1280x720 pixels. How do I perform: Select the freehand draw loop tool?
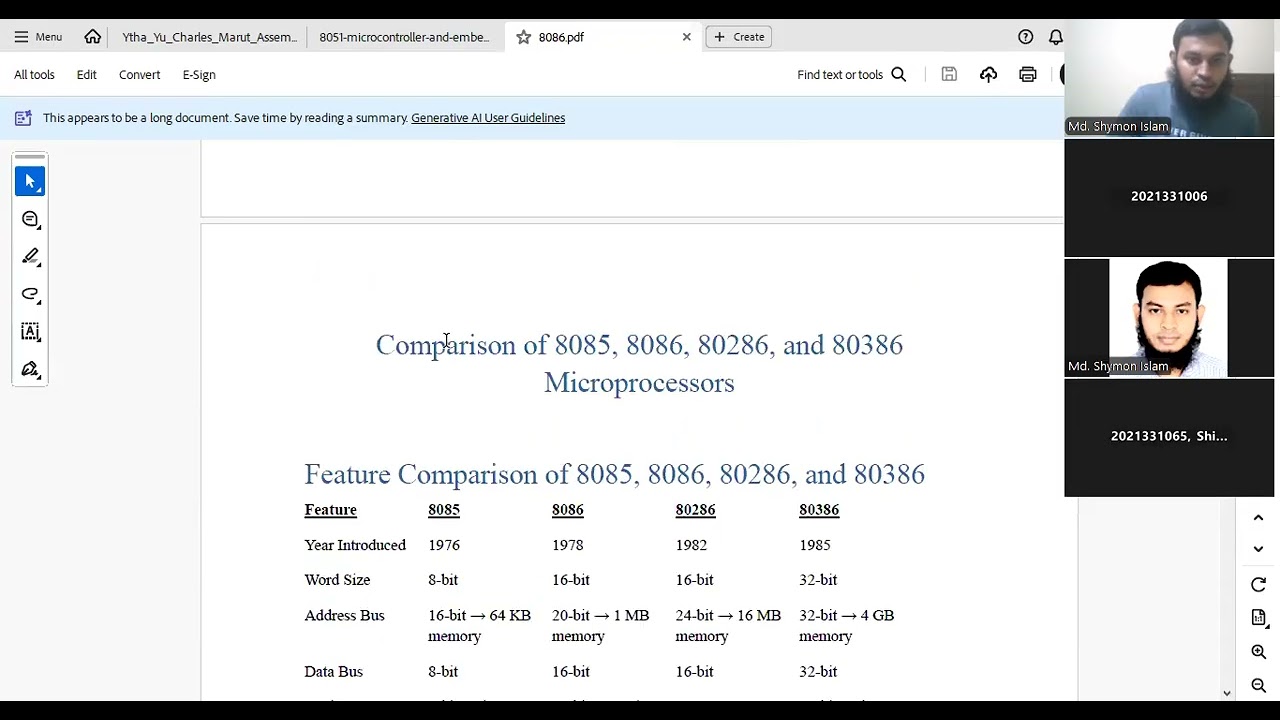click(x=30, y=294)
